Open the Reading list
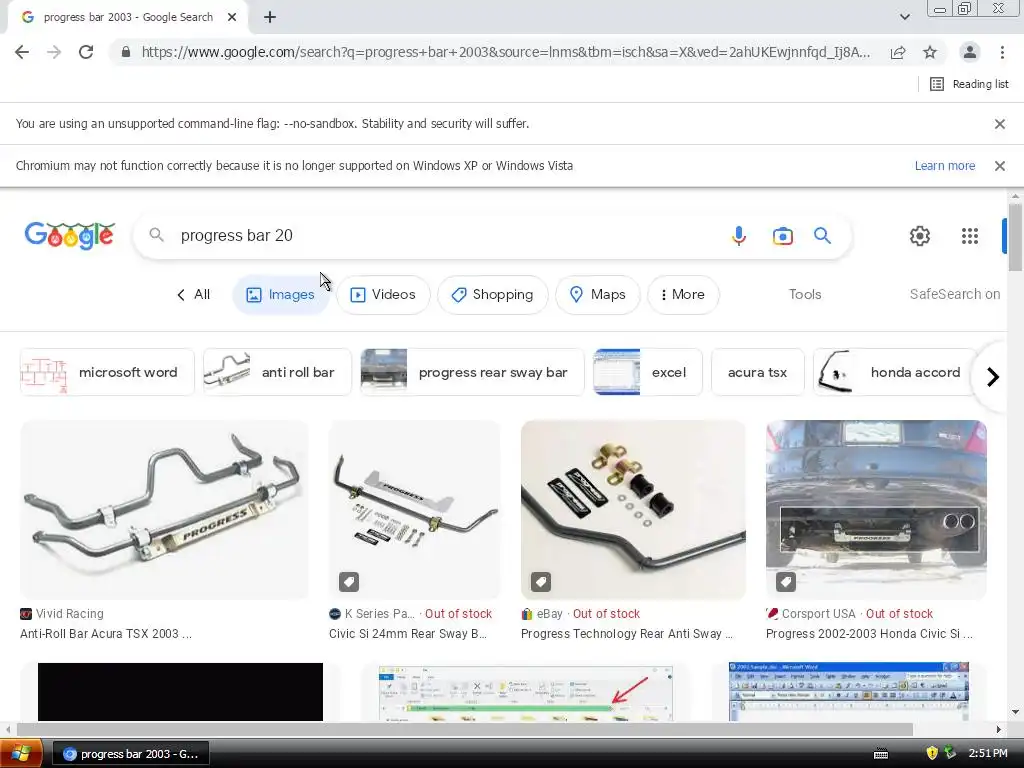The width and height of the screenshot is (1024, 768). point(969,84)
